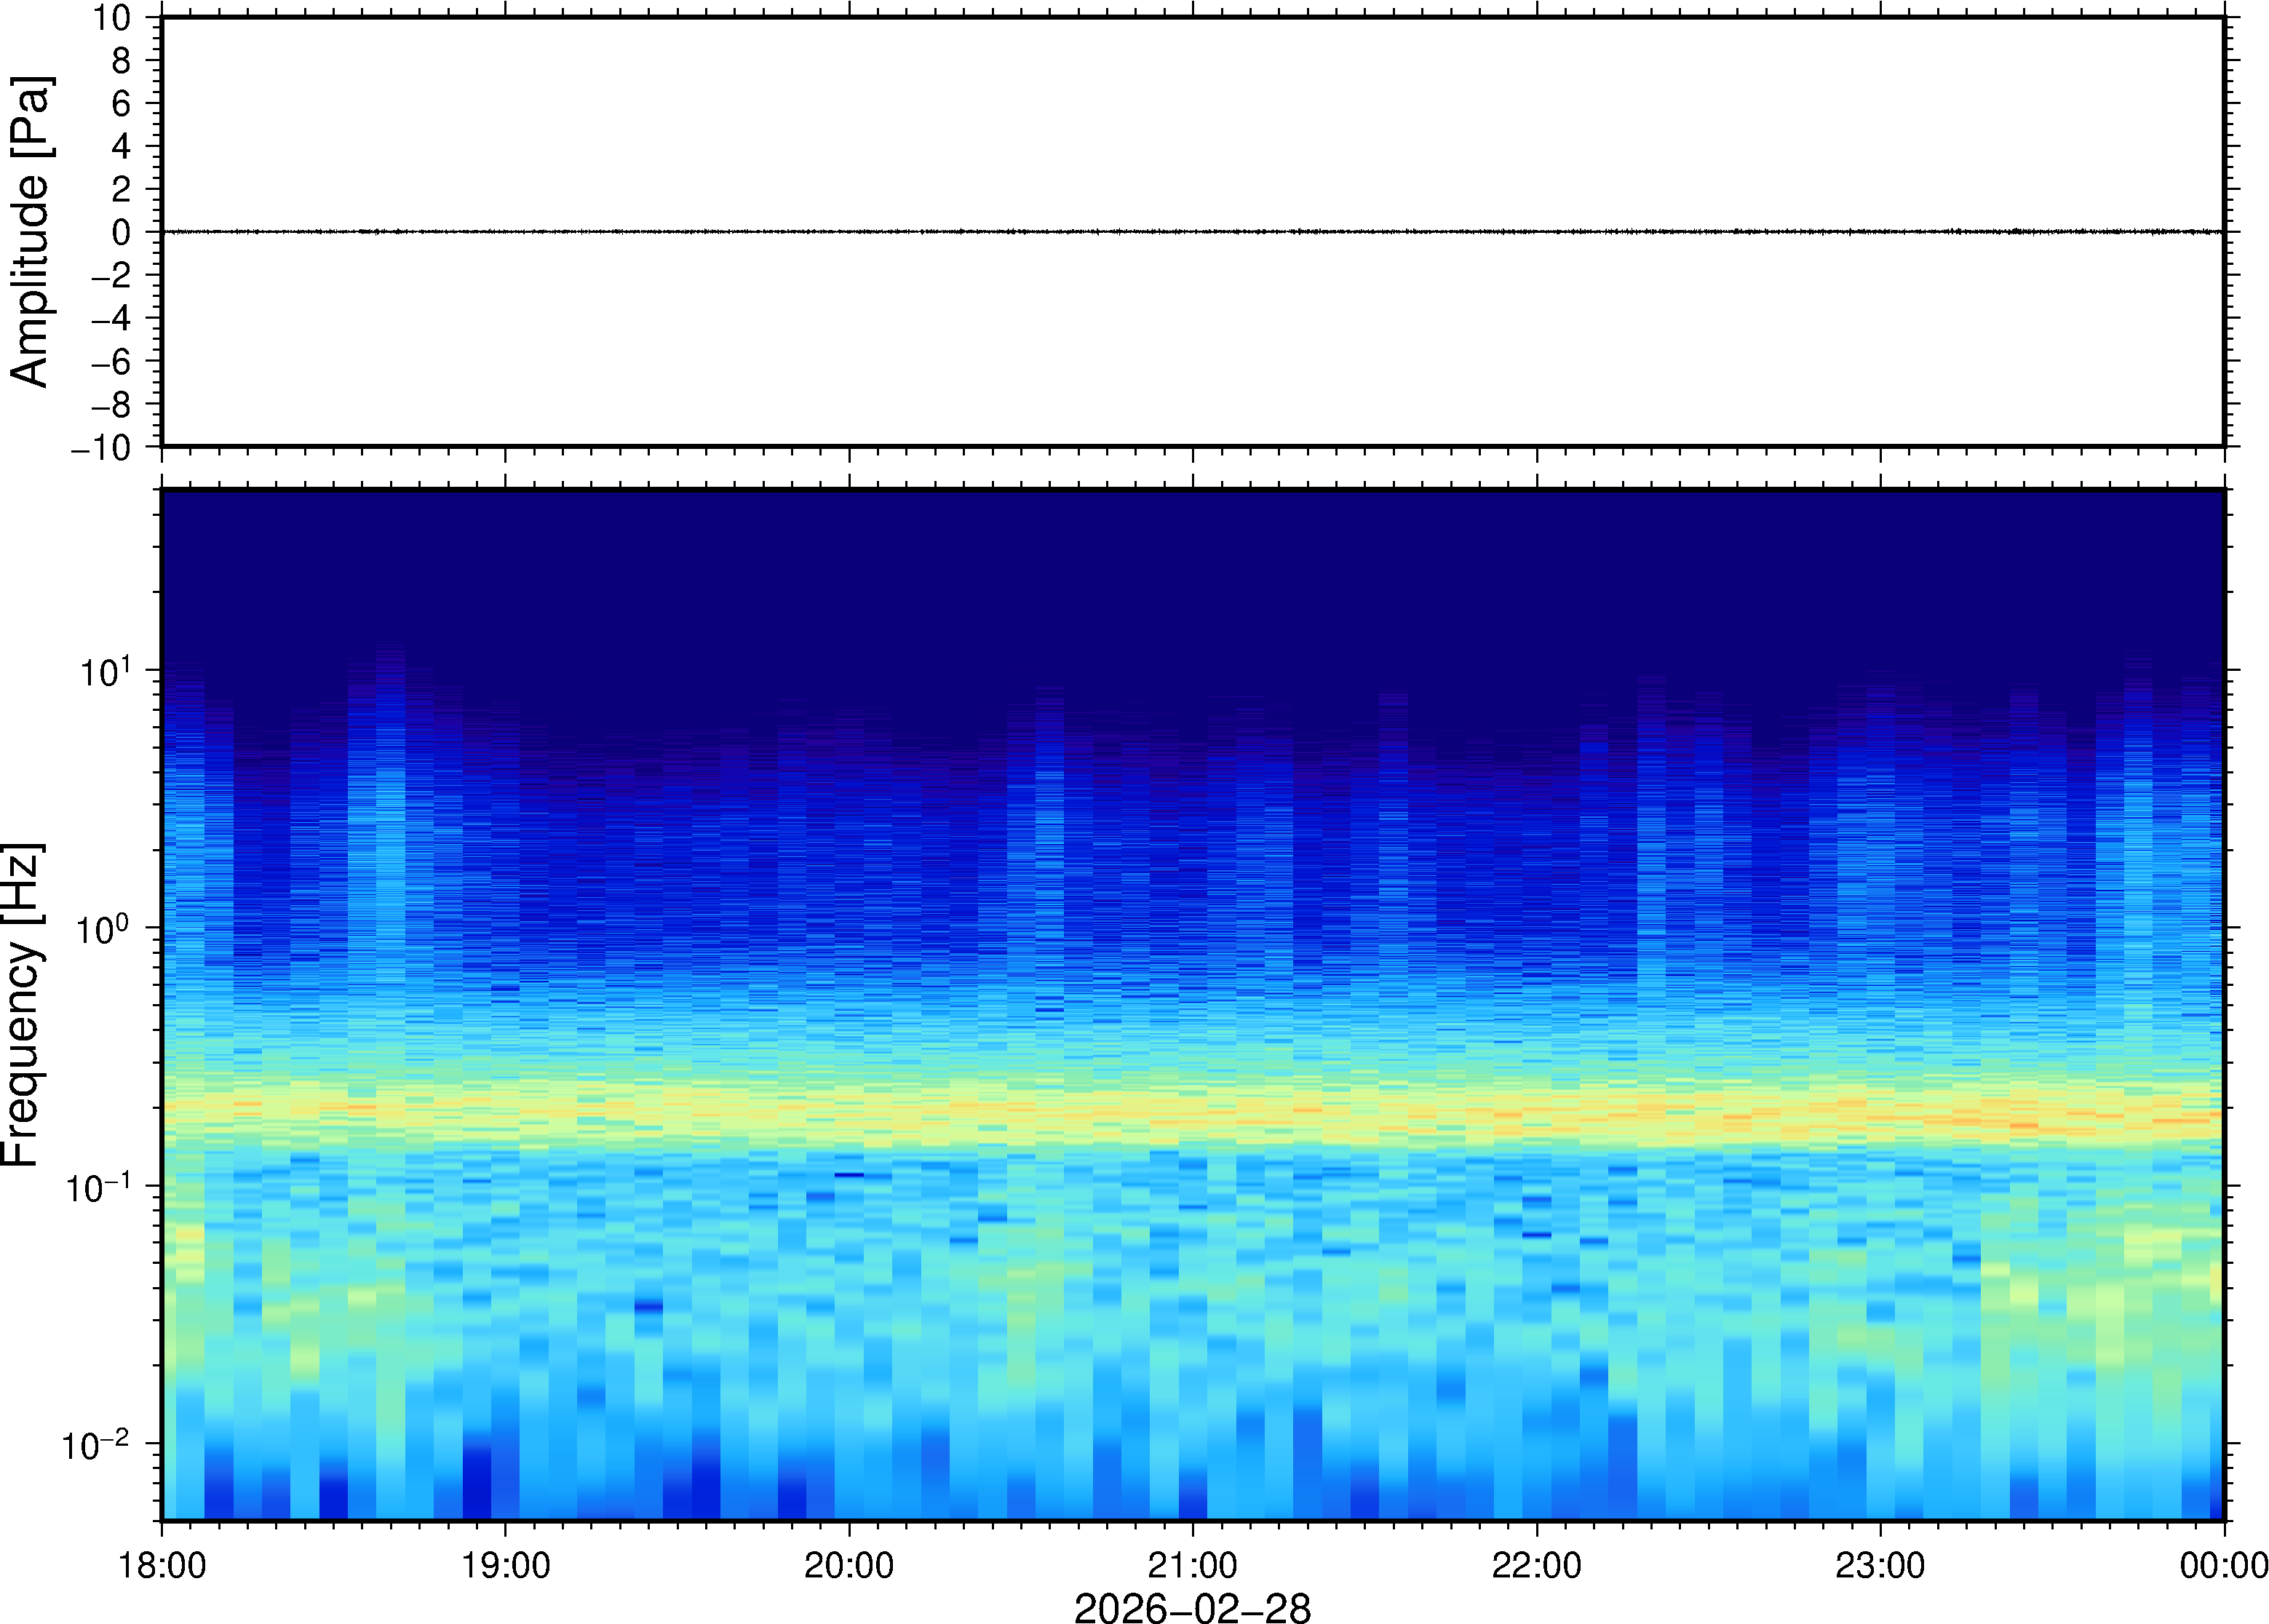Click the 10⁰ frequency tick label

coord(104,930)
